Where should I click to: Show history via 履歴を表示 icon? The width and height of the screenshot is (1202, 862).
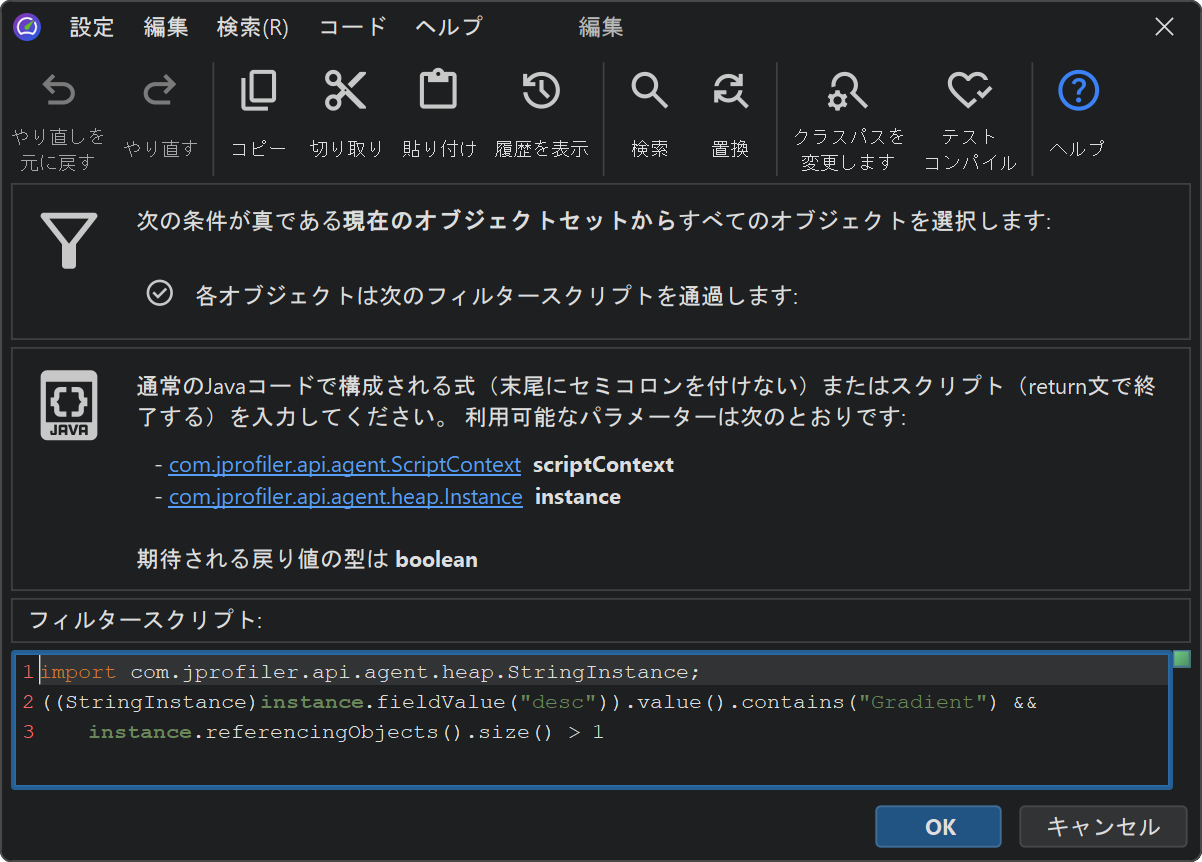541,92
